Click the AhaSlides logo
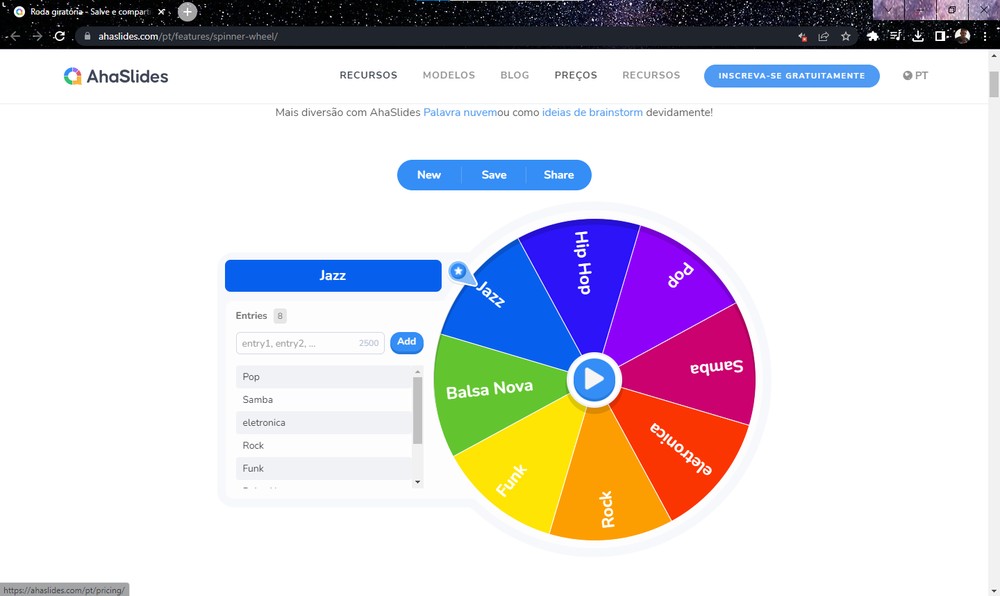Screen dimensions: 1000x596 click(x=115, y=75)
